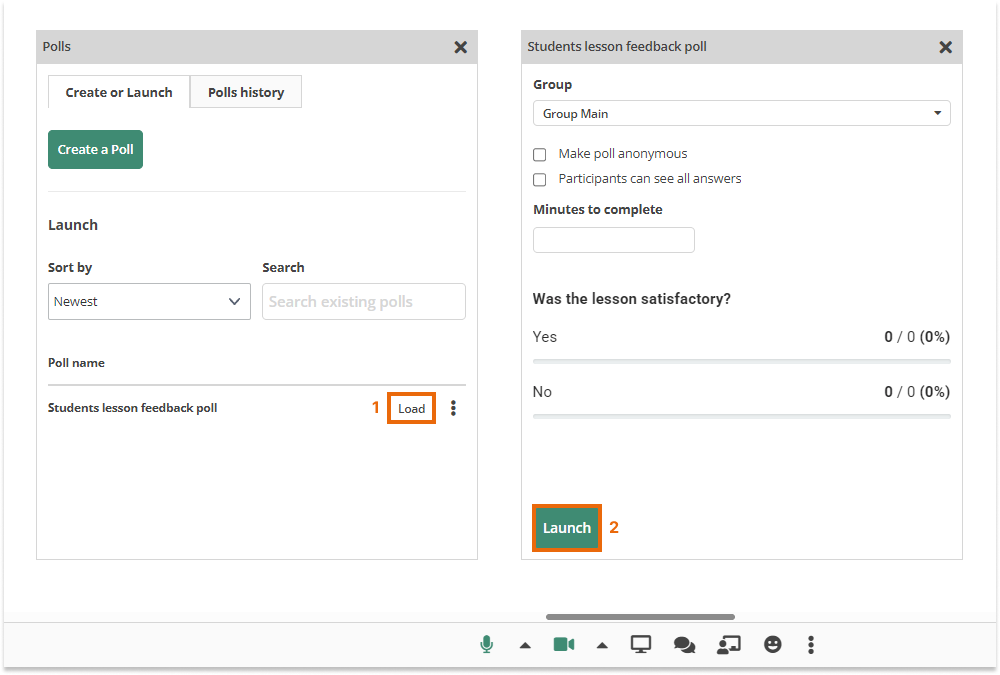Click the Create a Poll button
The height and width of the screenshot is (675, 1000).
coord(96,150)
